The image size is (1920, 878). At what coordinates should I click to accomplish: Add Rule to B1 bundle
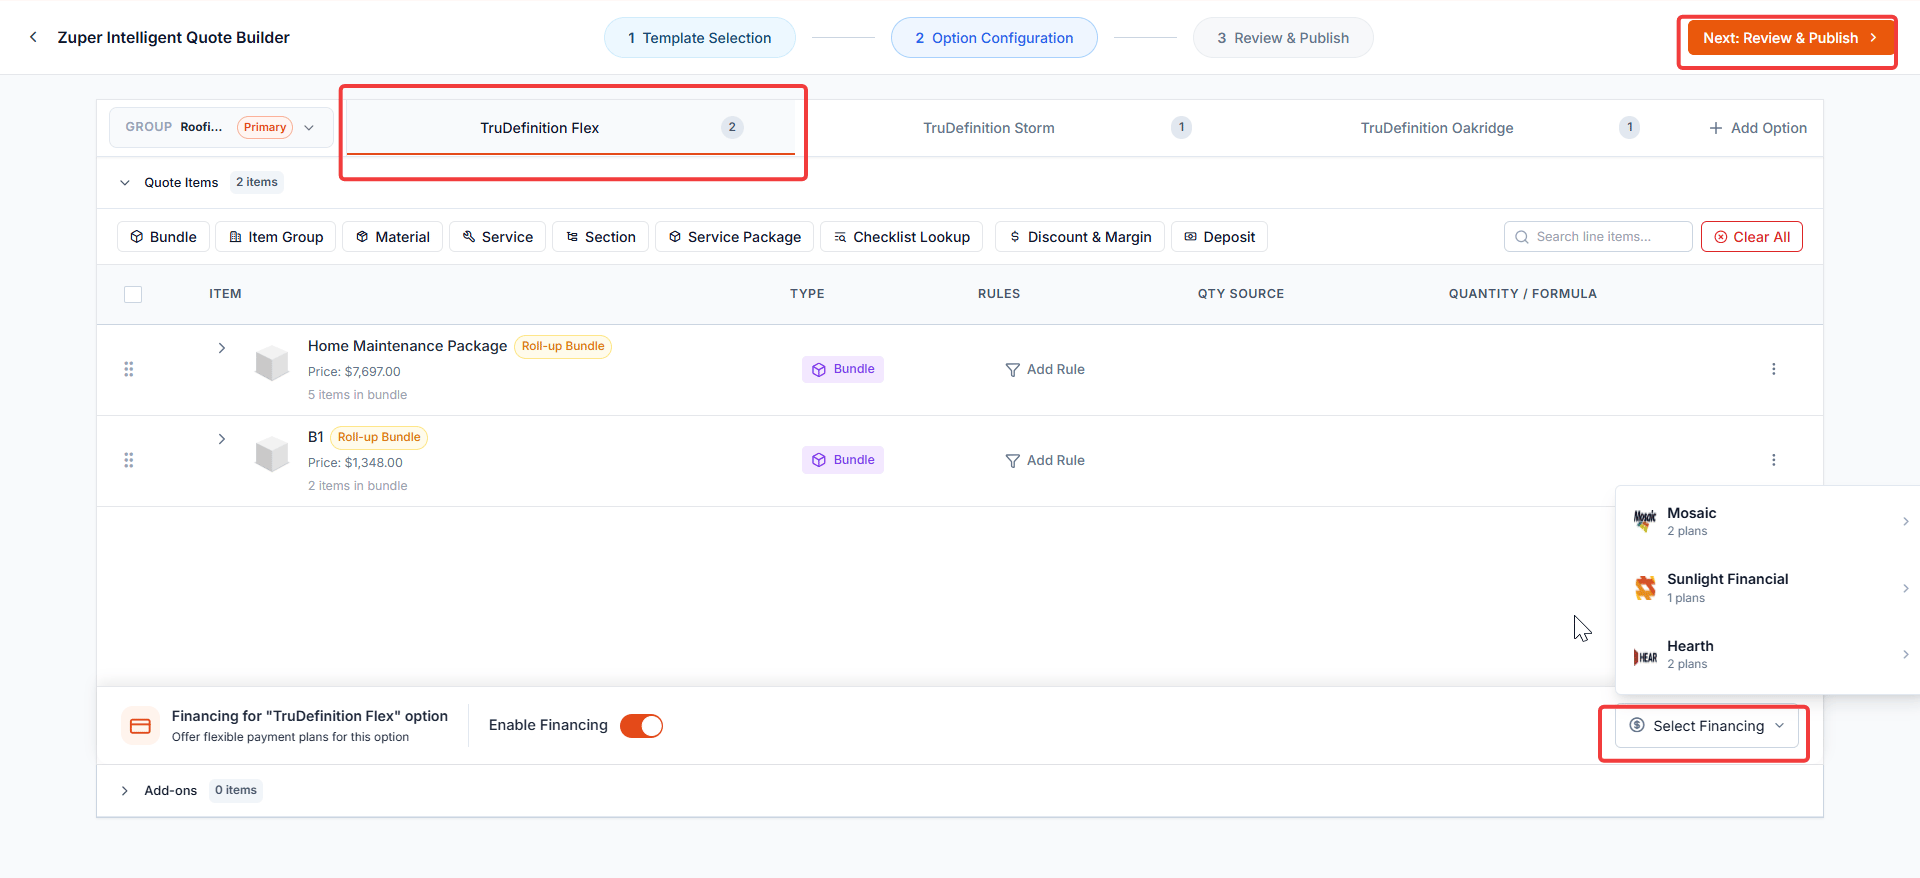pos(1045,460)
